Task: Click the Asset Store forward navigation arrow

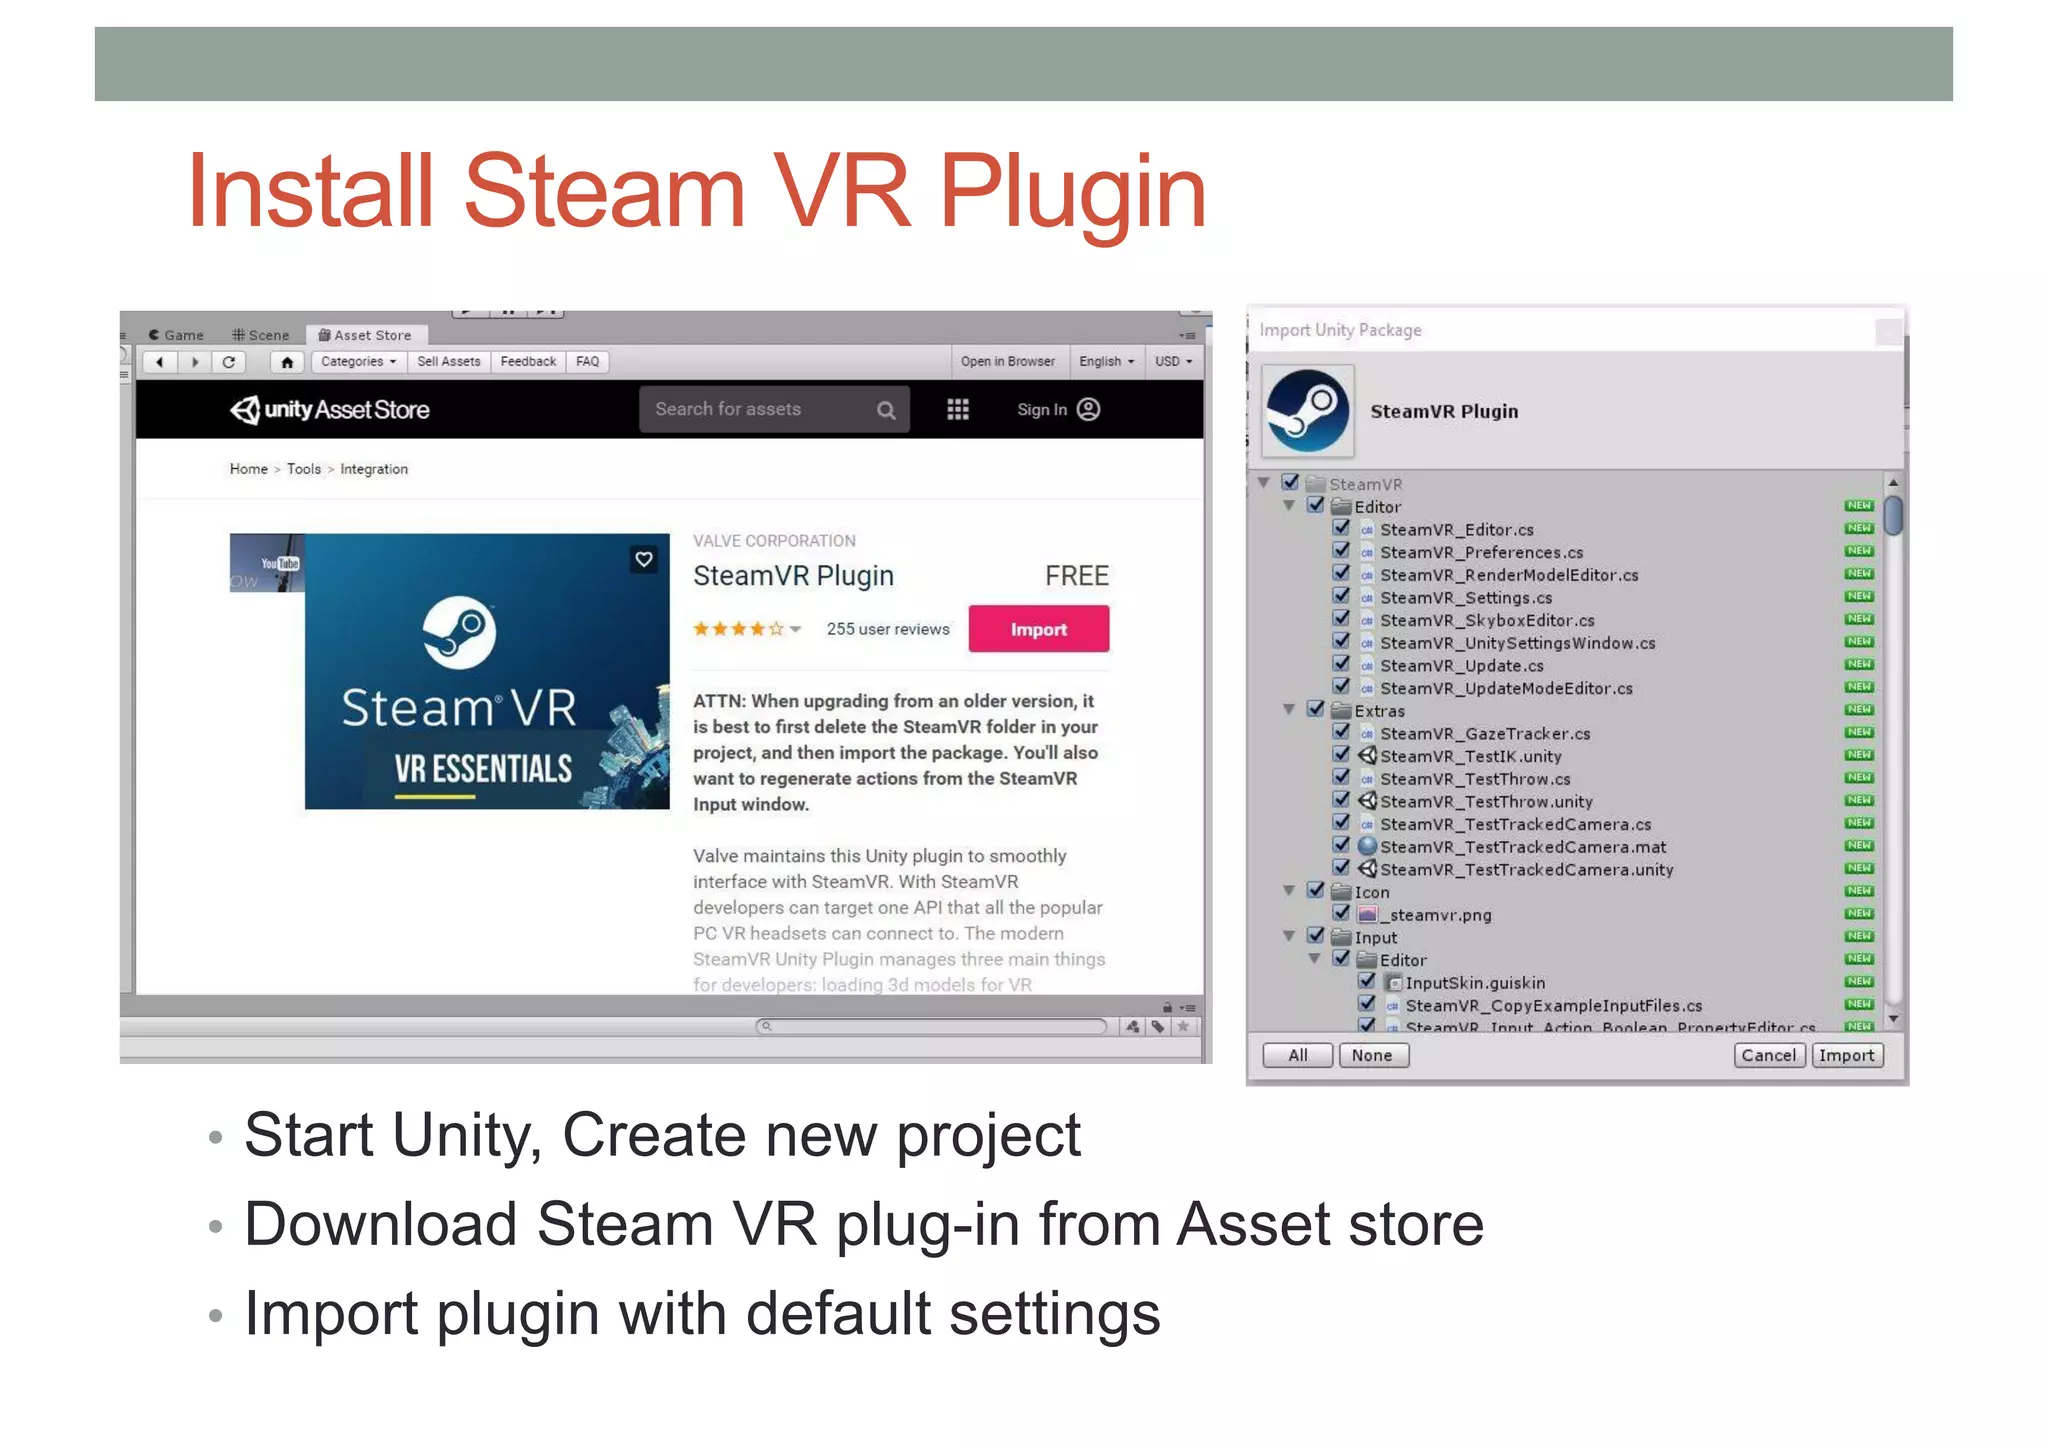Action: (x=195, y=362)
